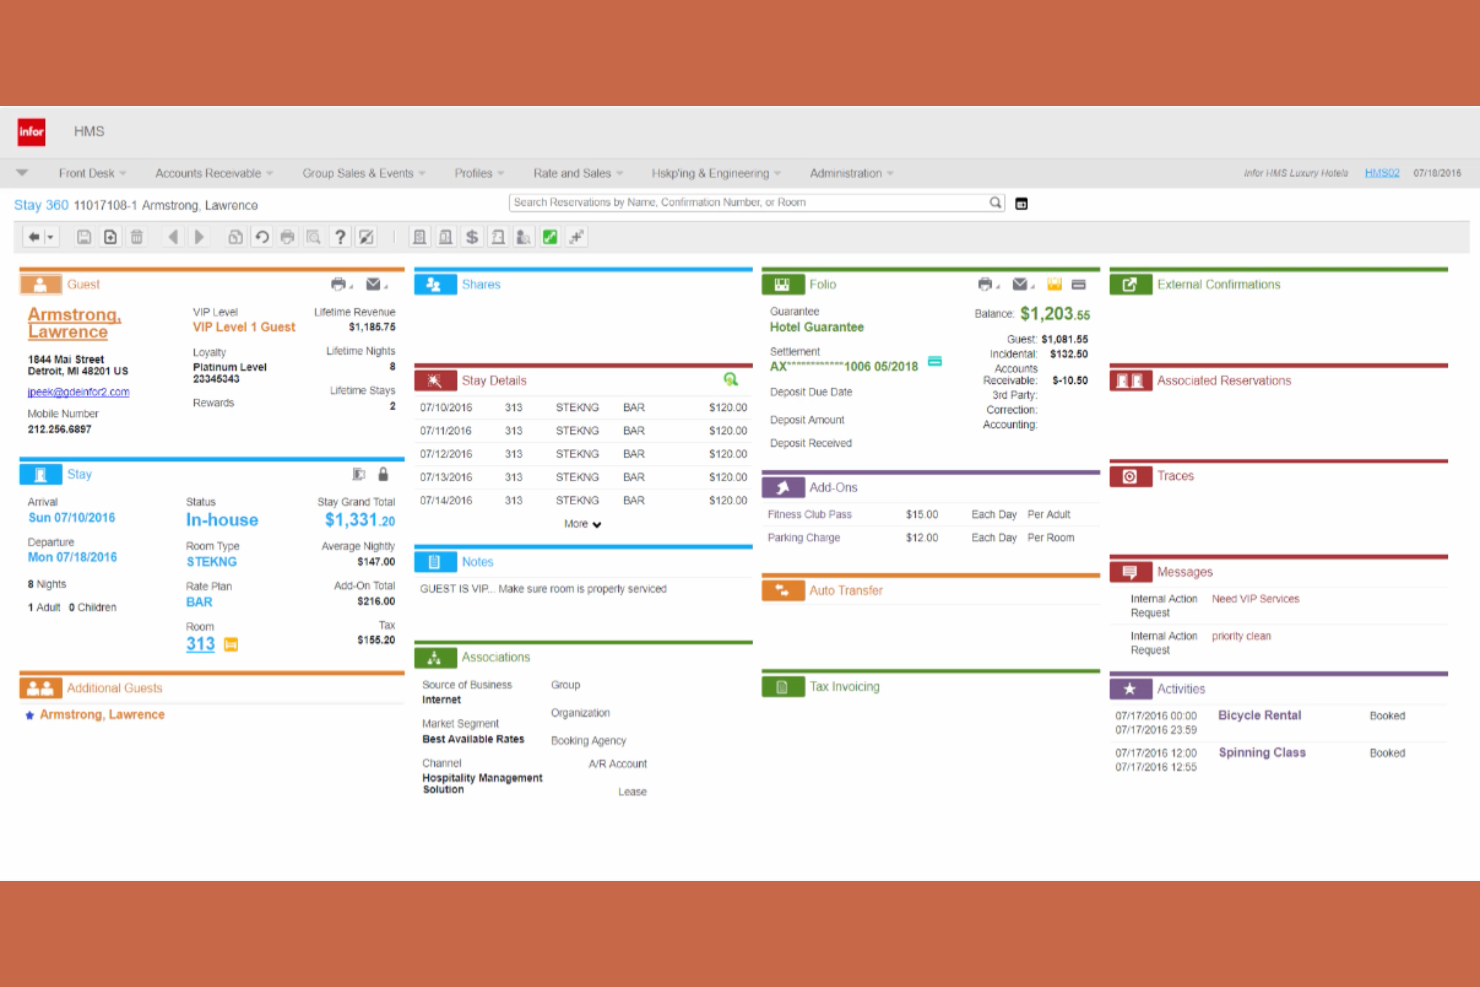1480x987 pixels.
Task: Undo the last change
Action: (261, 237)
